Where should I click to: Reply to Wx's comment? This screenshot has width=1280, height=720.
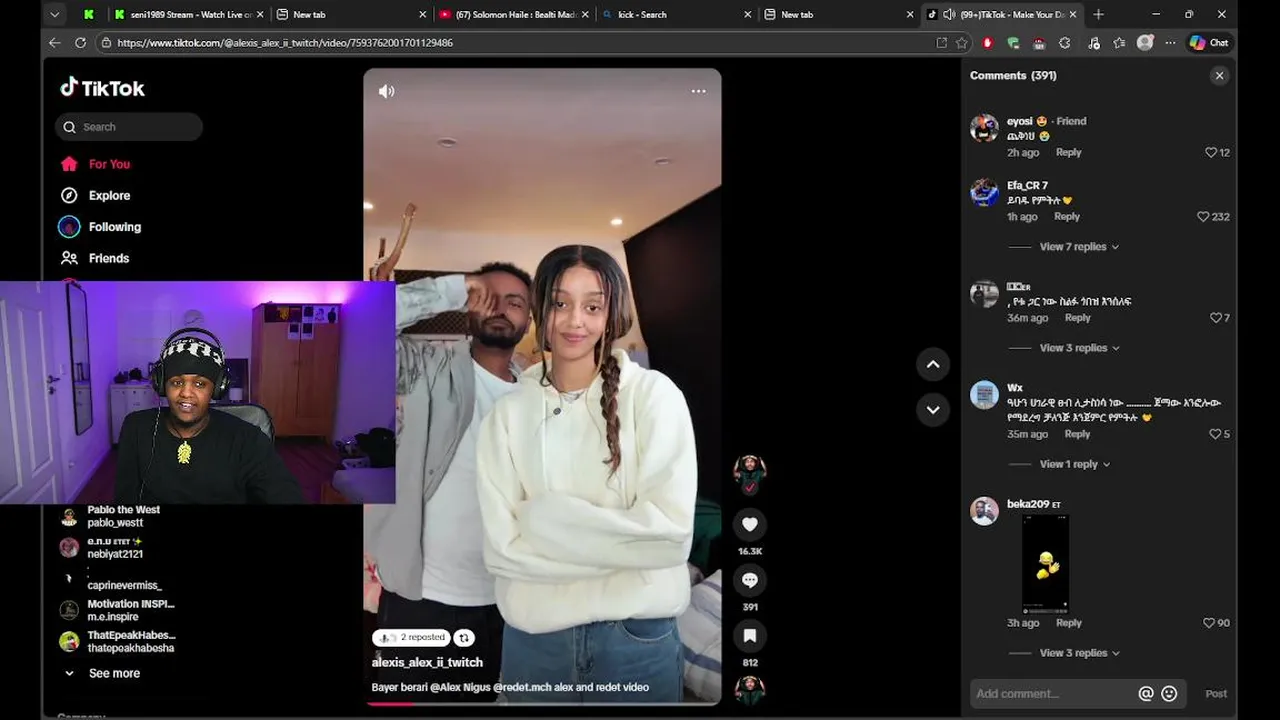[1077, 434]
